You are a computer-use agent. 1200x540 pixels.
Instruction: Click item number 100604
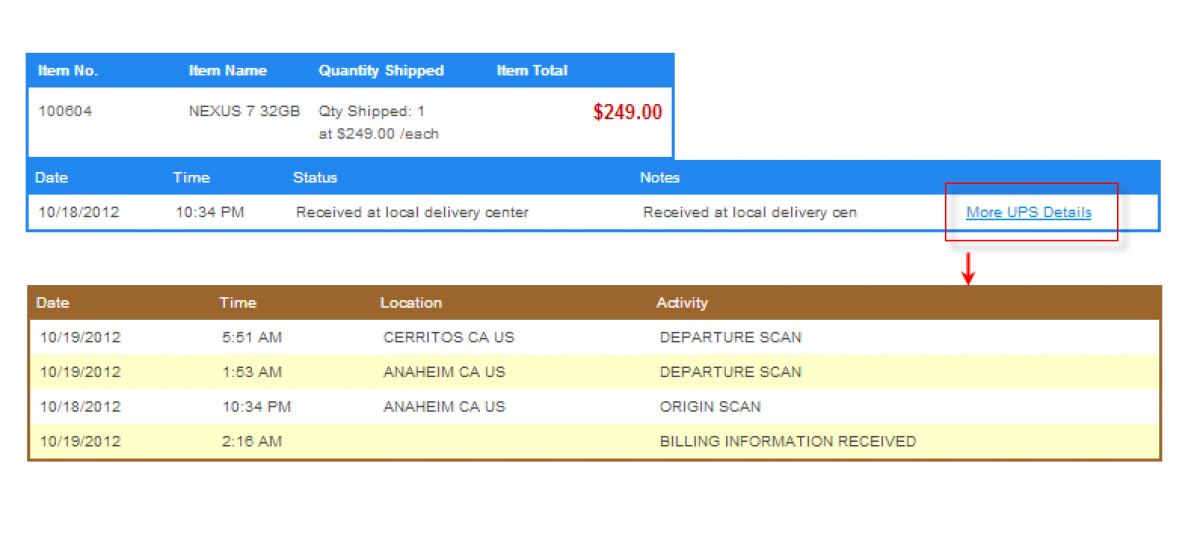[x=65, y=112]
